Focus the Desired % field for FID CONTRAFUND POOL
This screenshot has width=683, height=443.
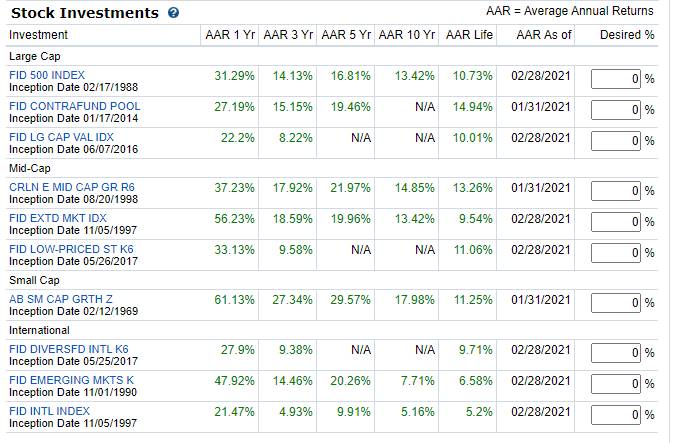click(616, 110)
